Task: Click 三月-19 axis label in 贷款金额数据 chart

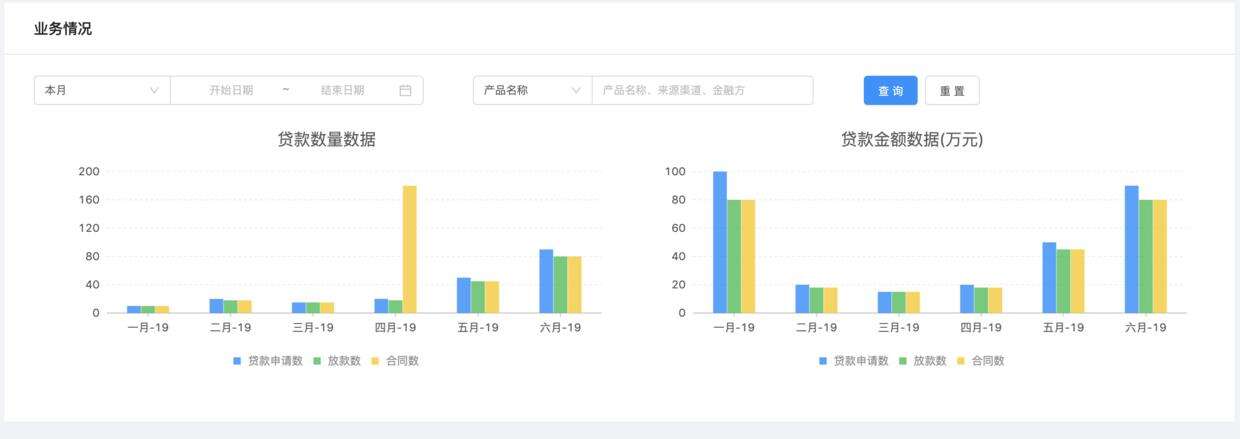Action: click(x=898, y=328)
